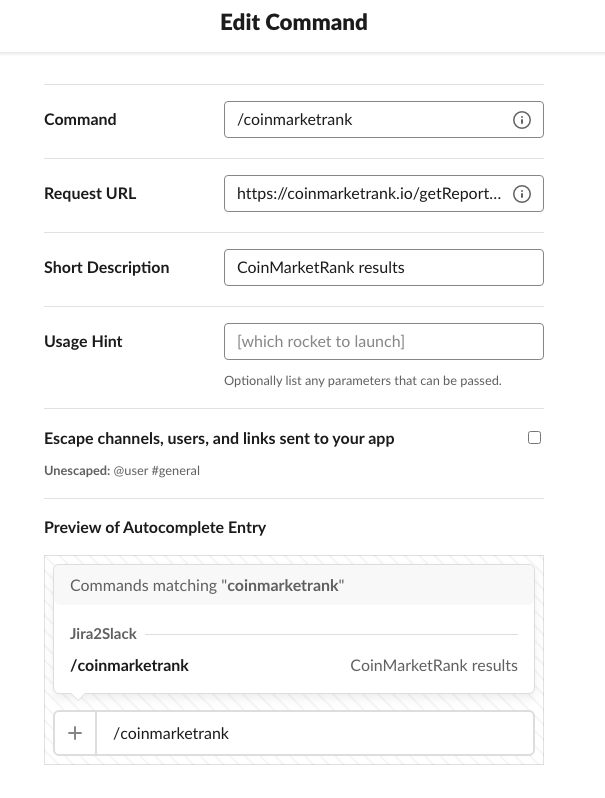Click the plus icon in autocomplete preview

(x=75, y=733)
